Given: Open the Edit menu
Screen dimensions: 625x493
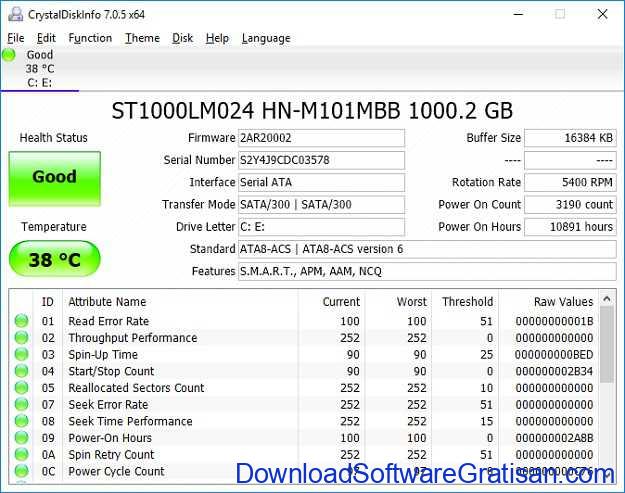Looking at the screenshot, I should click(46, 38).
